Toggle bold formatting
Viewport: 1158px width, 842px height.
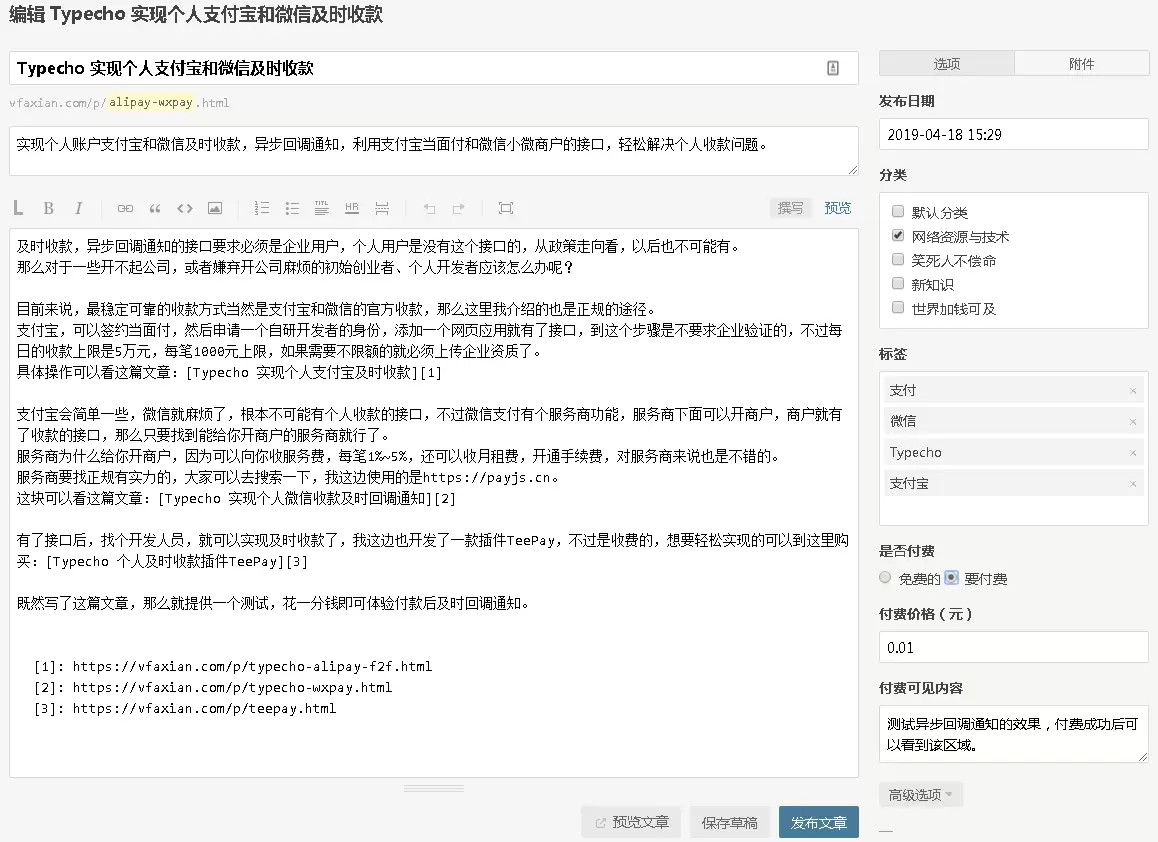[x=49, y=208]
